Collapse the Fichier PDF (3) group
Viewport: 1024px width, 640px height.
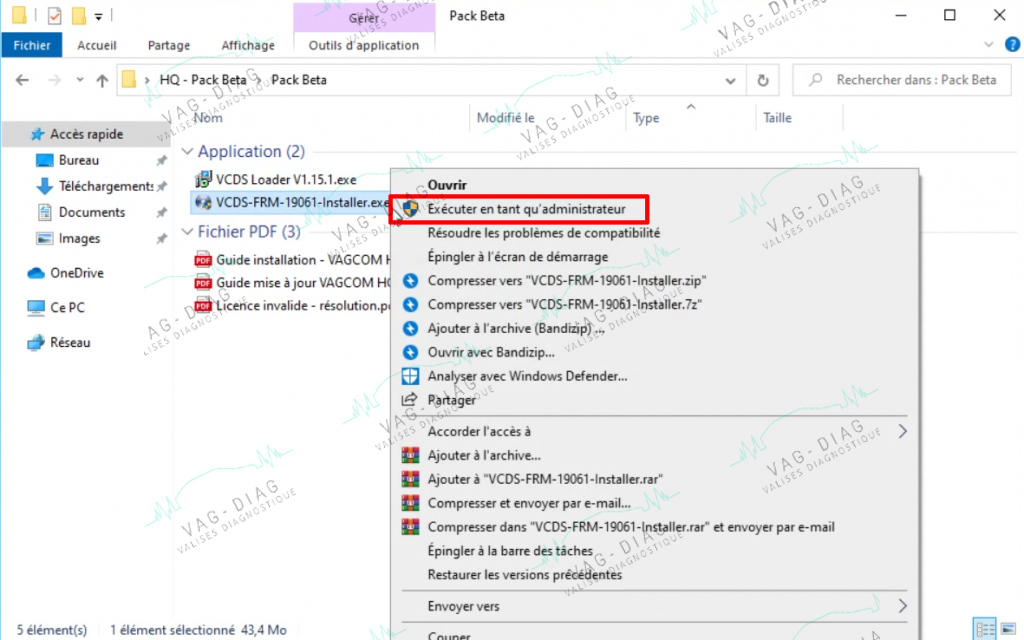[x=187, y=232]
